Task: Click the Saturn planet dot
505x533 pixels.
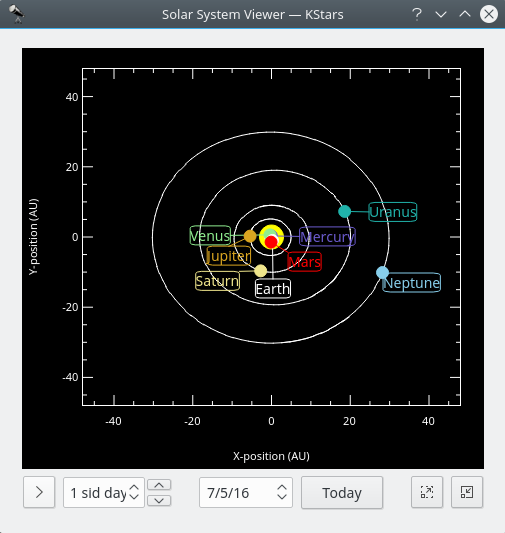Action: (261, 271)
